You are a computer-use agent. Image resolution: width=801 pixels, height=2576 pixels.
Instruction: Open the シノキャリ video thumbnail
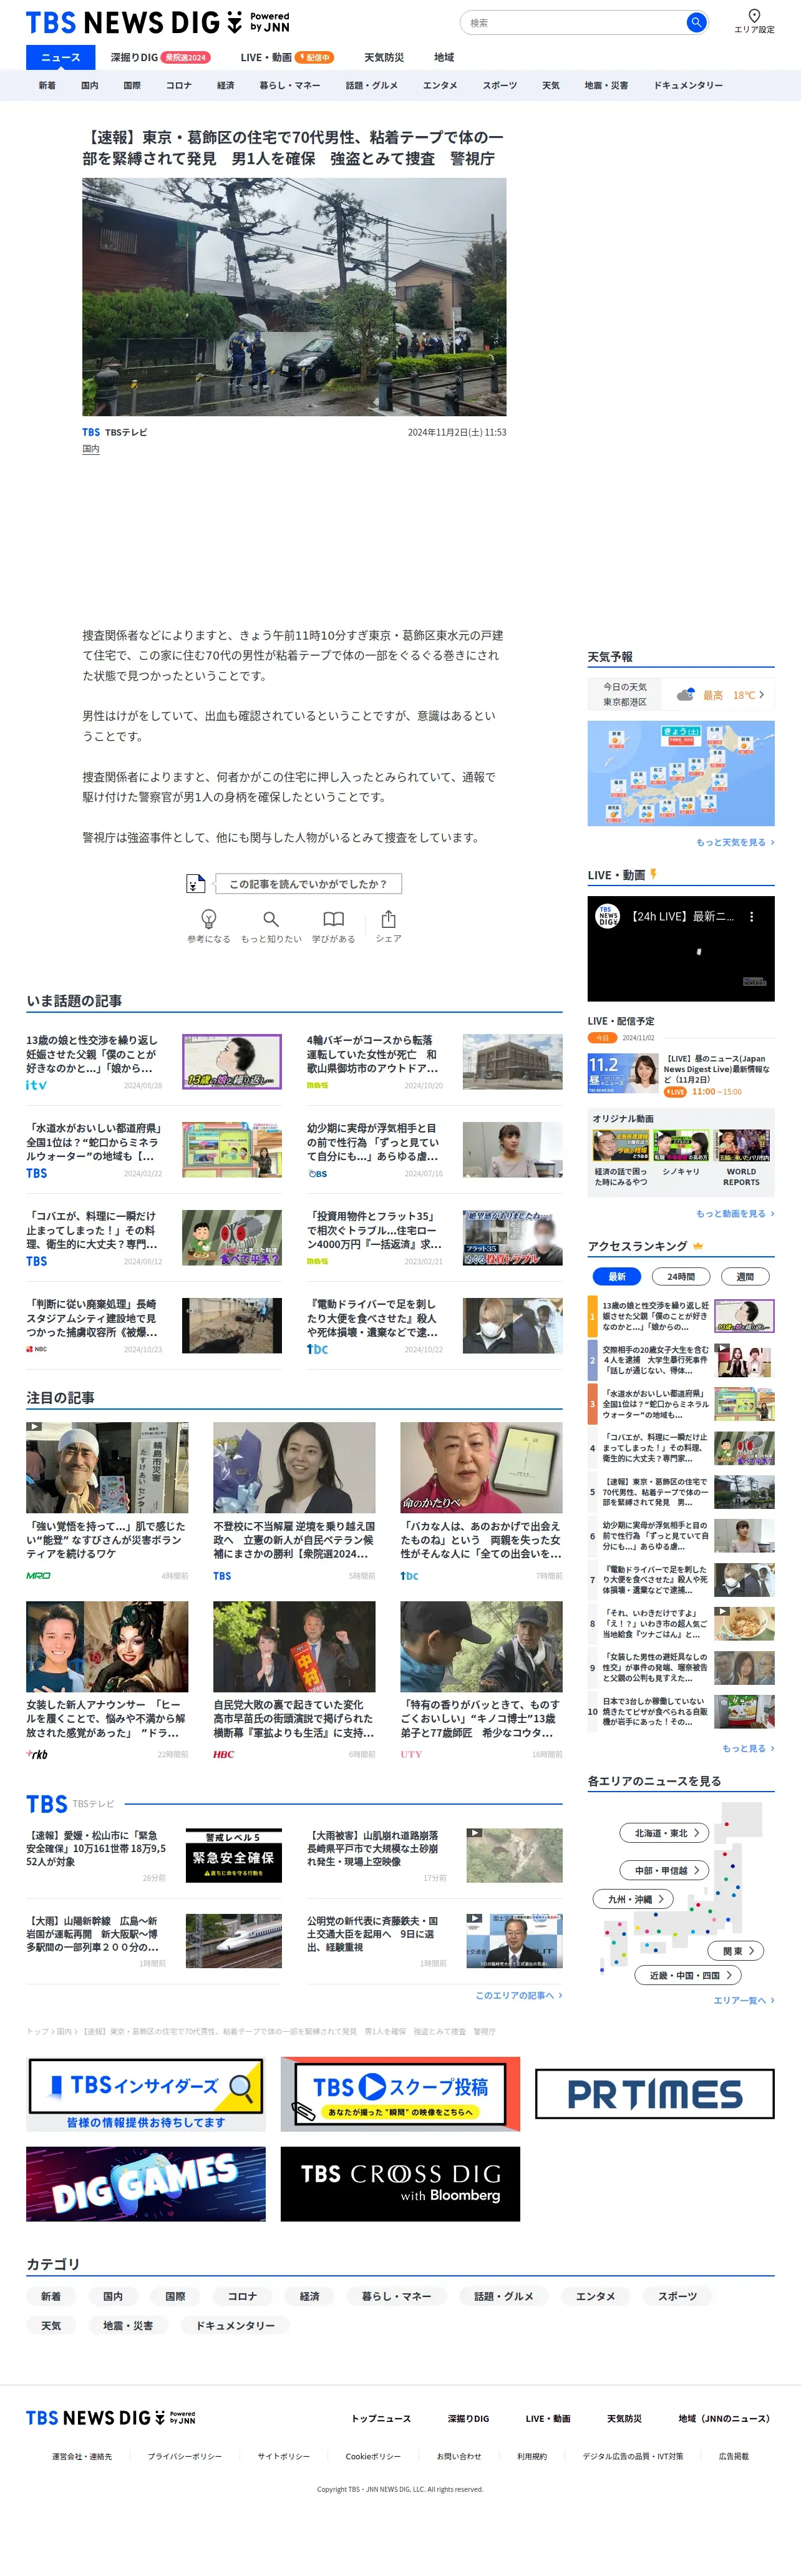coord(681,1145)
